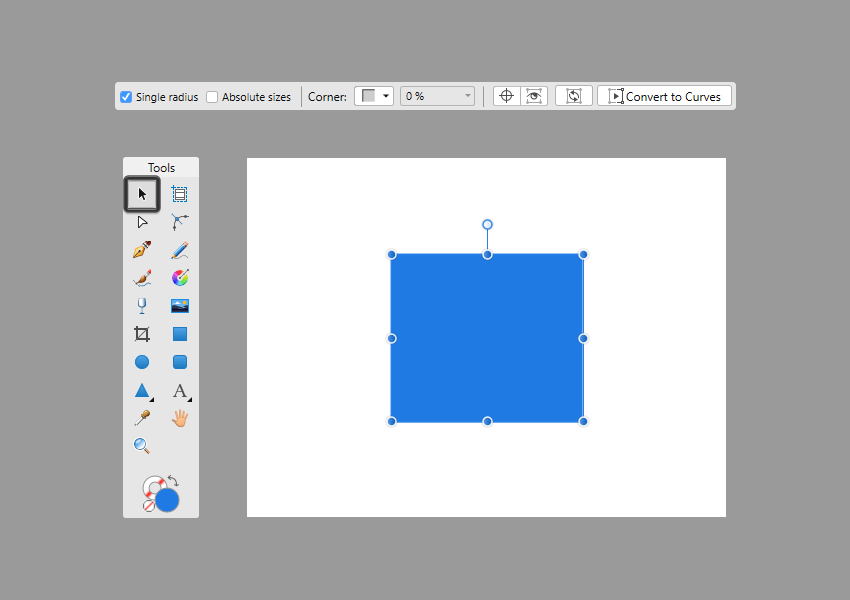Choose the Pencil tool
The image size is (850, 600).
point(180,250)
